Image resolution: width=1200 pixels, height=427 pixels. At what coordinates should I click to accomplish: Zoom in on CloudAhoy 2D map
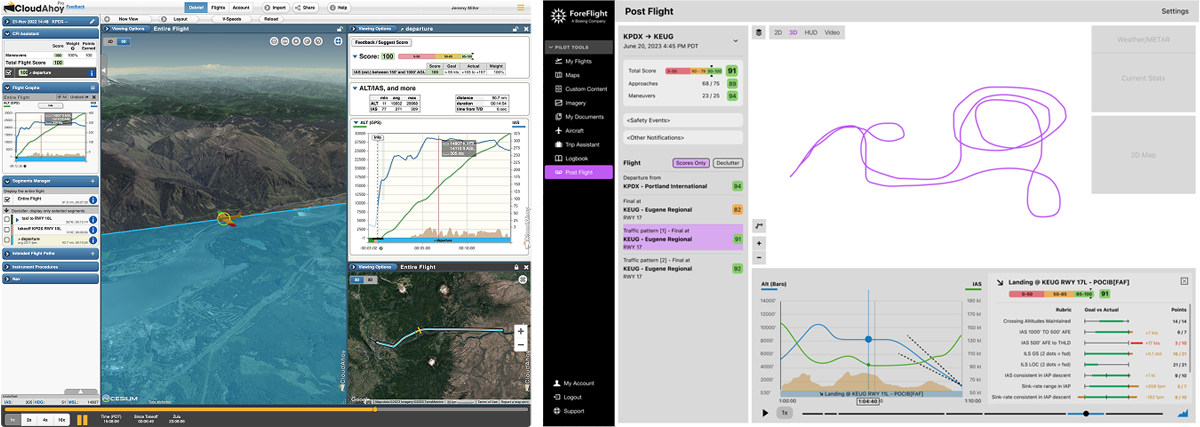click(x=520, y=331)
